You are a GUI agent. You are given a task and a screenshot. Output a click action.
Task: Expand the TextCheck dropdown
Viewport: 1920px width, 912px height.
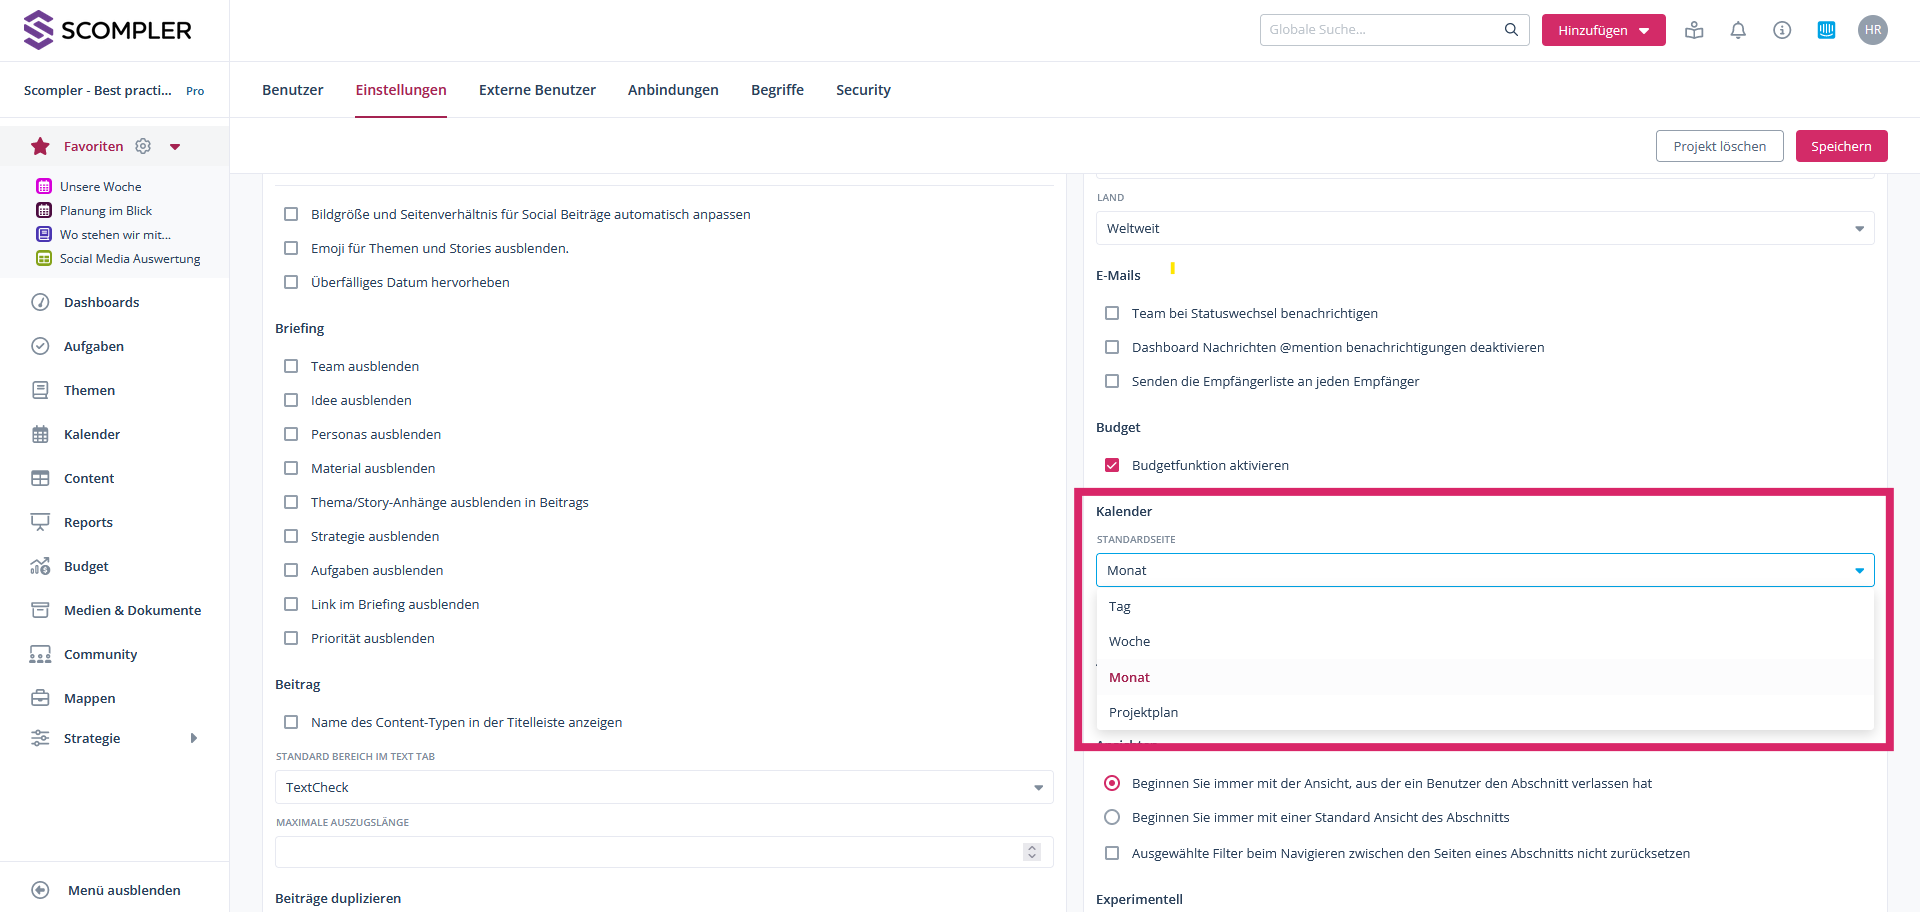[663, 787]
